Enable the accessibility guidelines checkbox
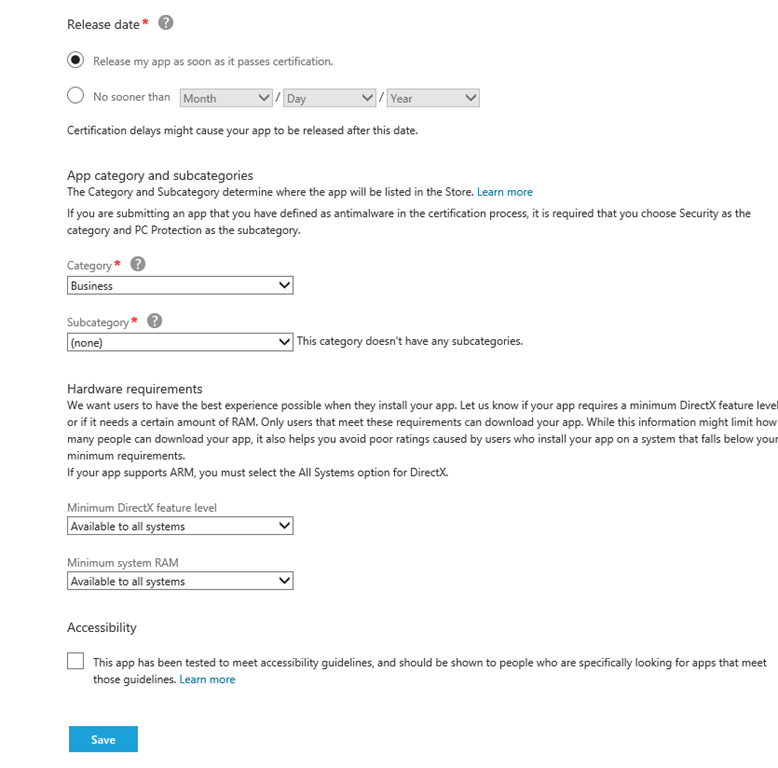The width and height of the screenshot is (778, 768). 76,661
